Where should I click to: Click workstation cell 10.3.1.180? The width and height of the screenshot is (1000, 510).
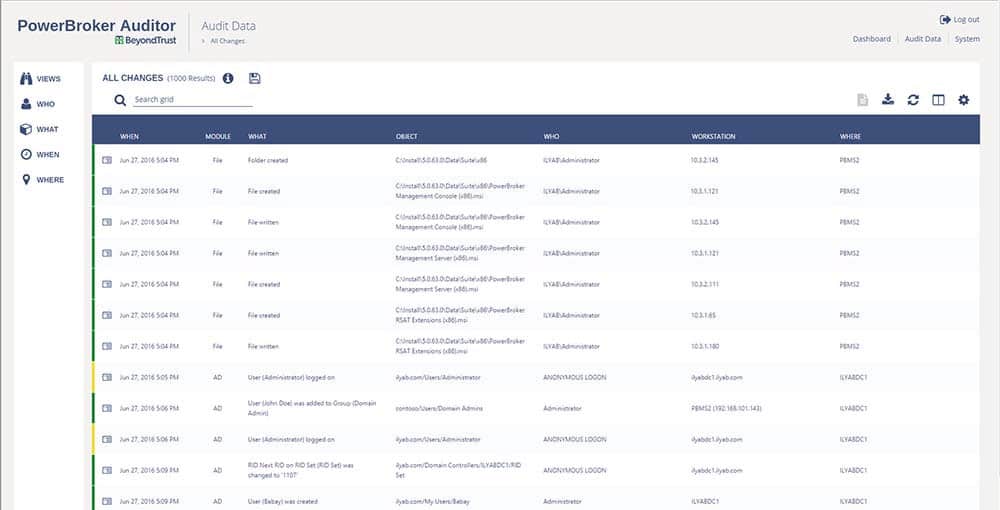coord(705,347)
